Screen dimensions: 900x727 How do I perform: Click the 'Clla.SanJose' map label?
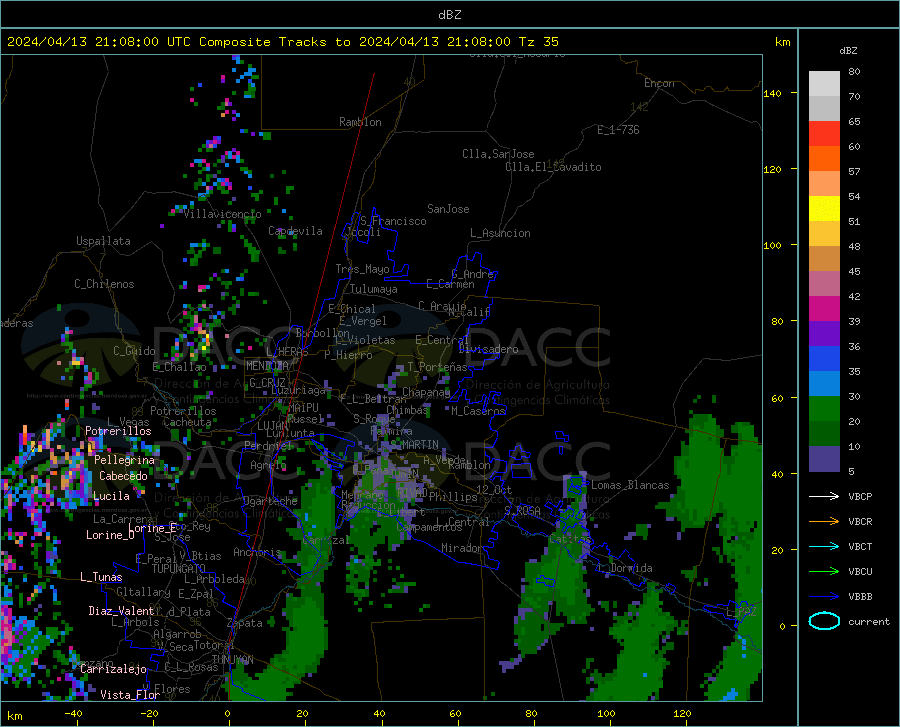pos(498,154)
